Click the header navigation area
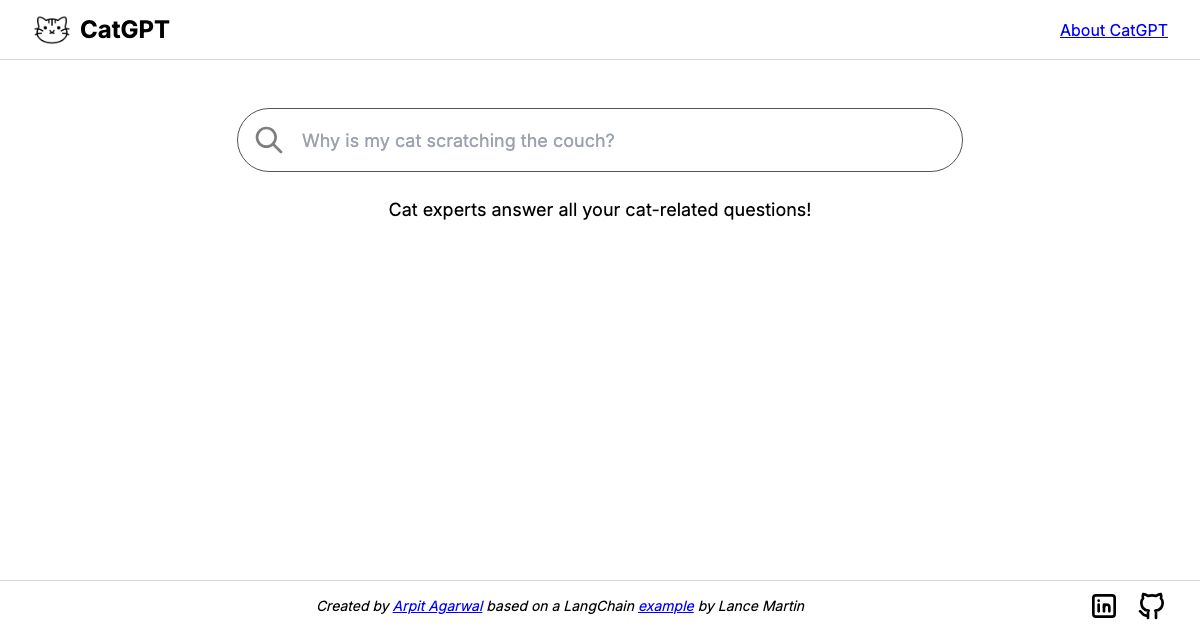The image size is (1200, 630). pyautogui.click(x=600, y=29)
